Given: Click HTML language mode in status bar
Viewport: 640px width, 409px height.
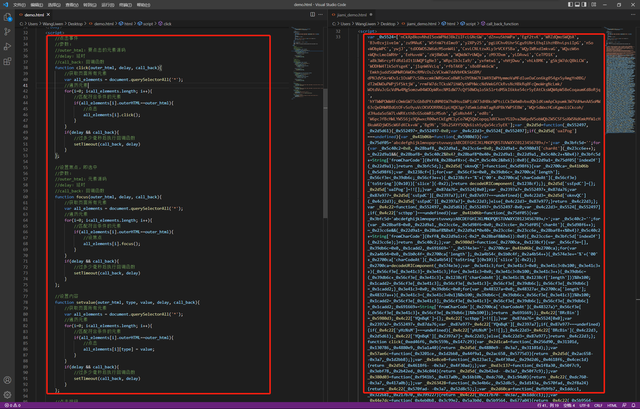Looking at the screenshot, I should [x=612, y=405].
